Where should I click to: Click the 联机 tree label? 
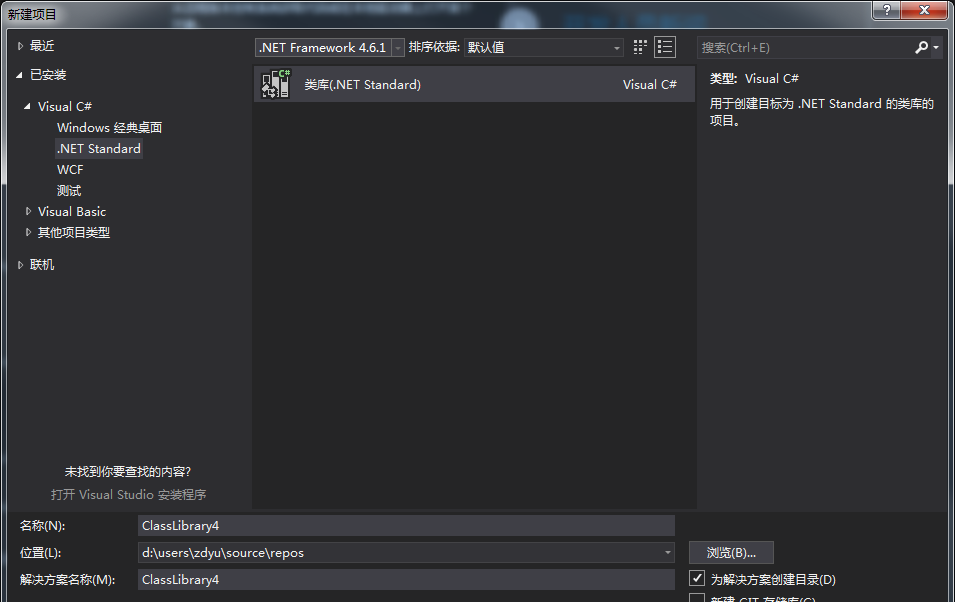pos(41,264)
